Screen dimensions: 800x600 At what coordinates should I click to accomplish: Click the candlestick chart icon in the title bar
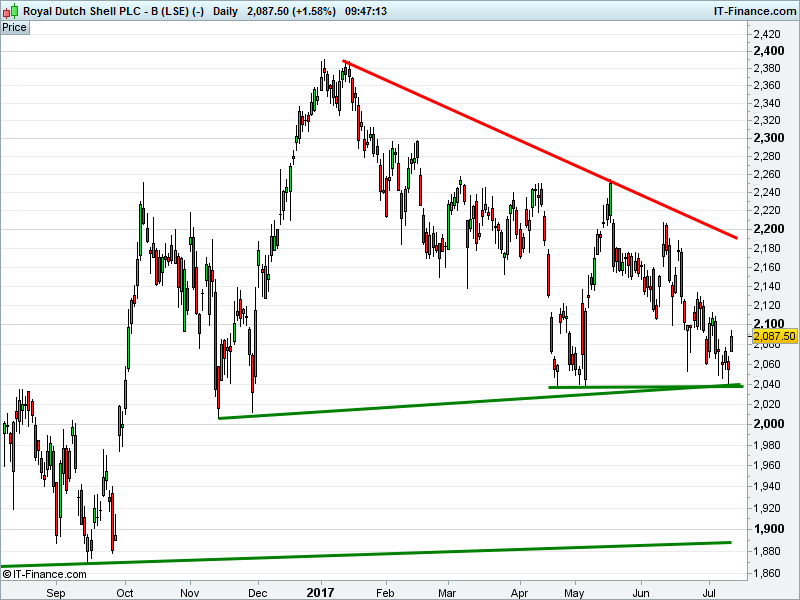tap(10, 11)
